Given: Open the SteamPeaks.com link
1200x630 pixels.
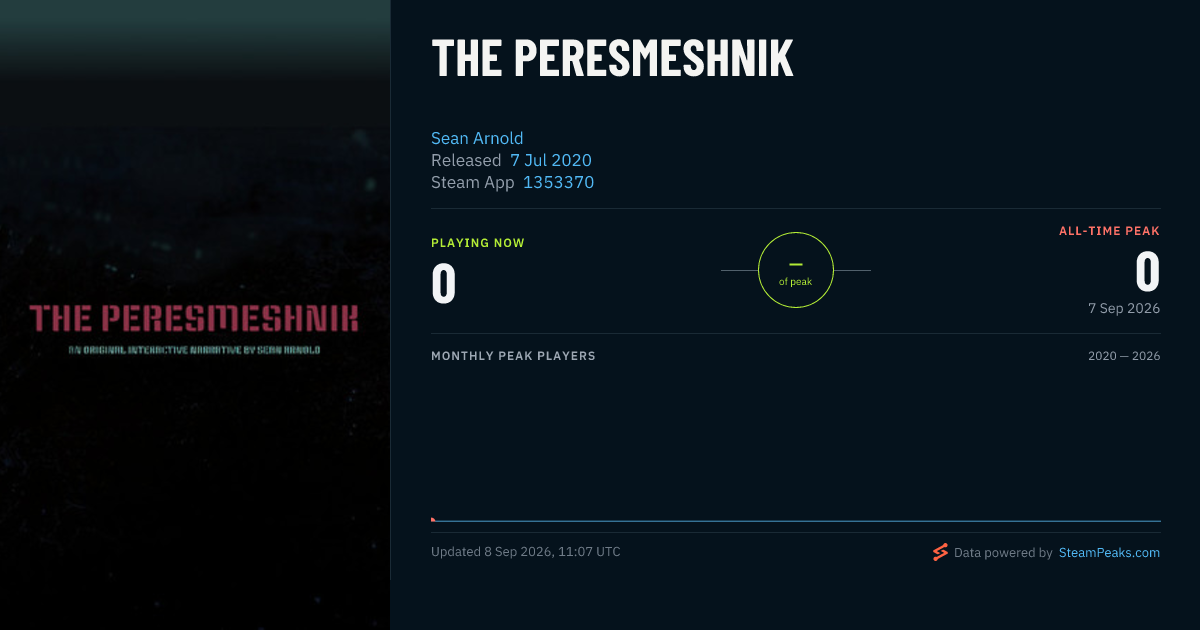Looking at the screenshot, I should tap(1109, 552).
